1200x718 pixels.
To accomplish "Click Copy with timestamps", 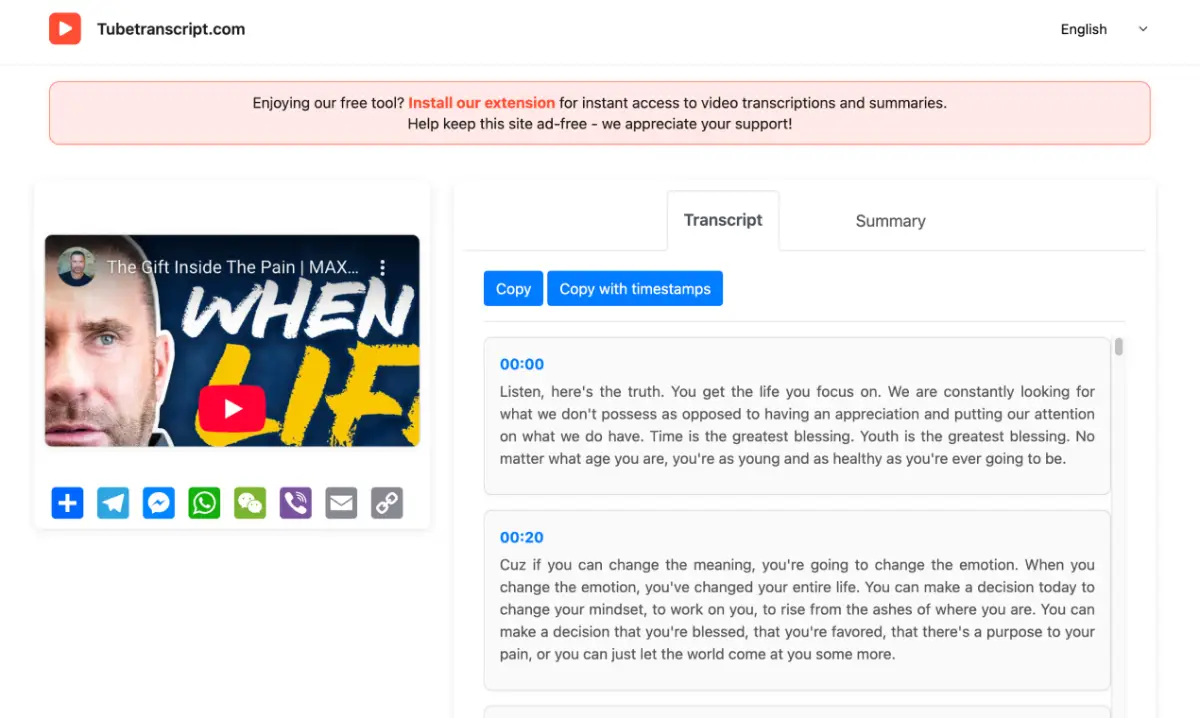I will tap(634, 288).
